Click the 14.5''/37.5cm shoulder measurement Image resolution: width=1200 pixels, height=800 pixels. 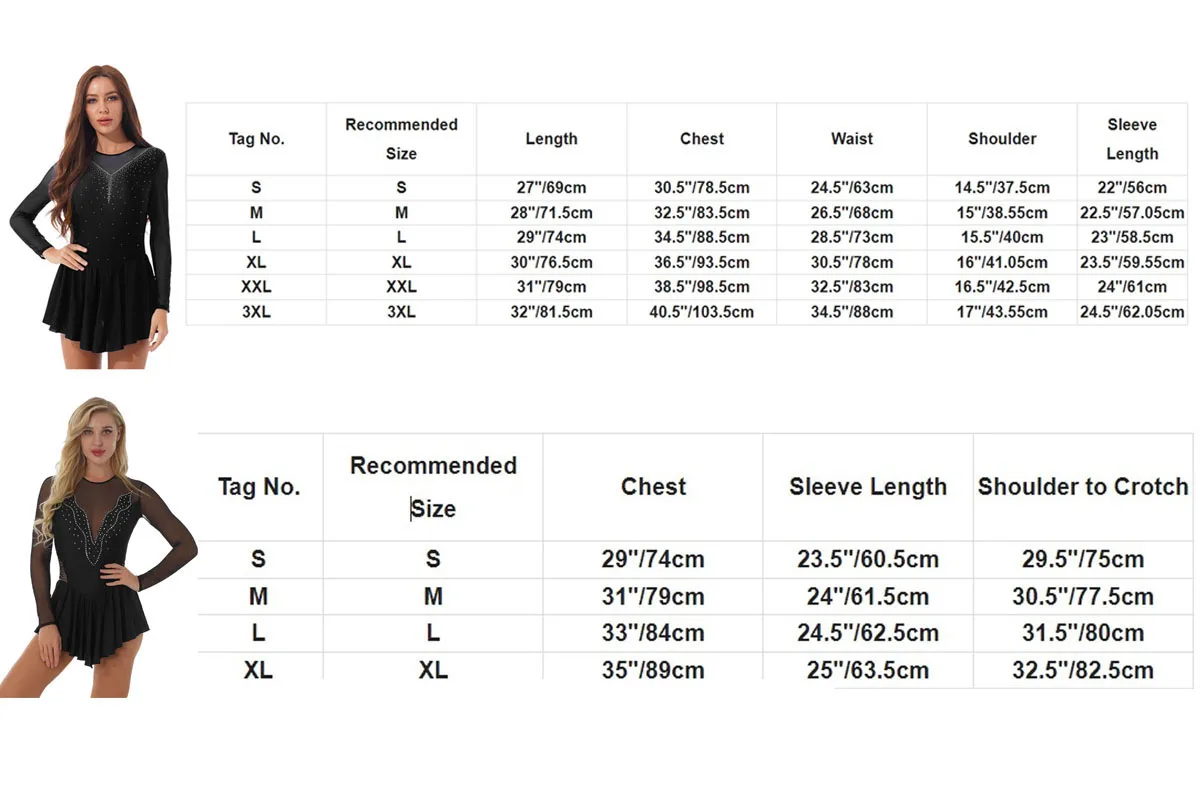1002,188
